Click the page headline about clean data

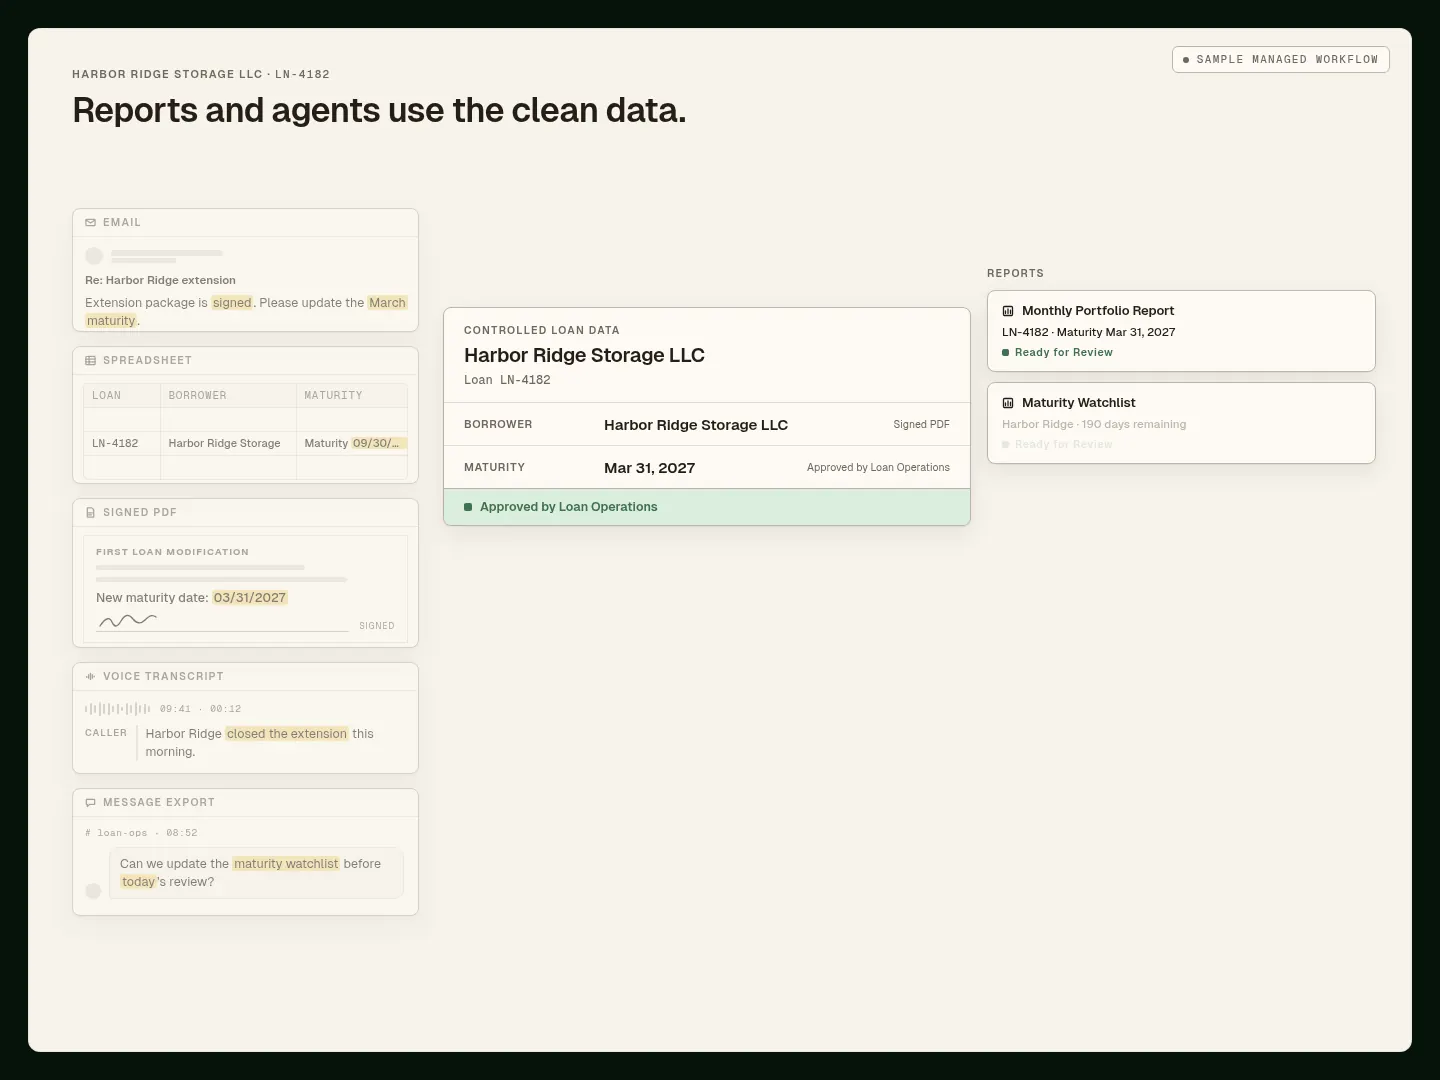[379, 110]
